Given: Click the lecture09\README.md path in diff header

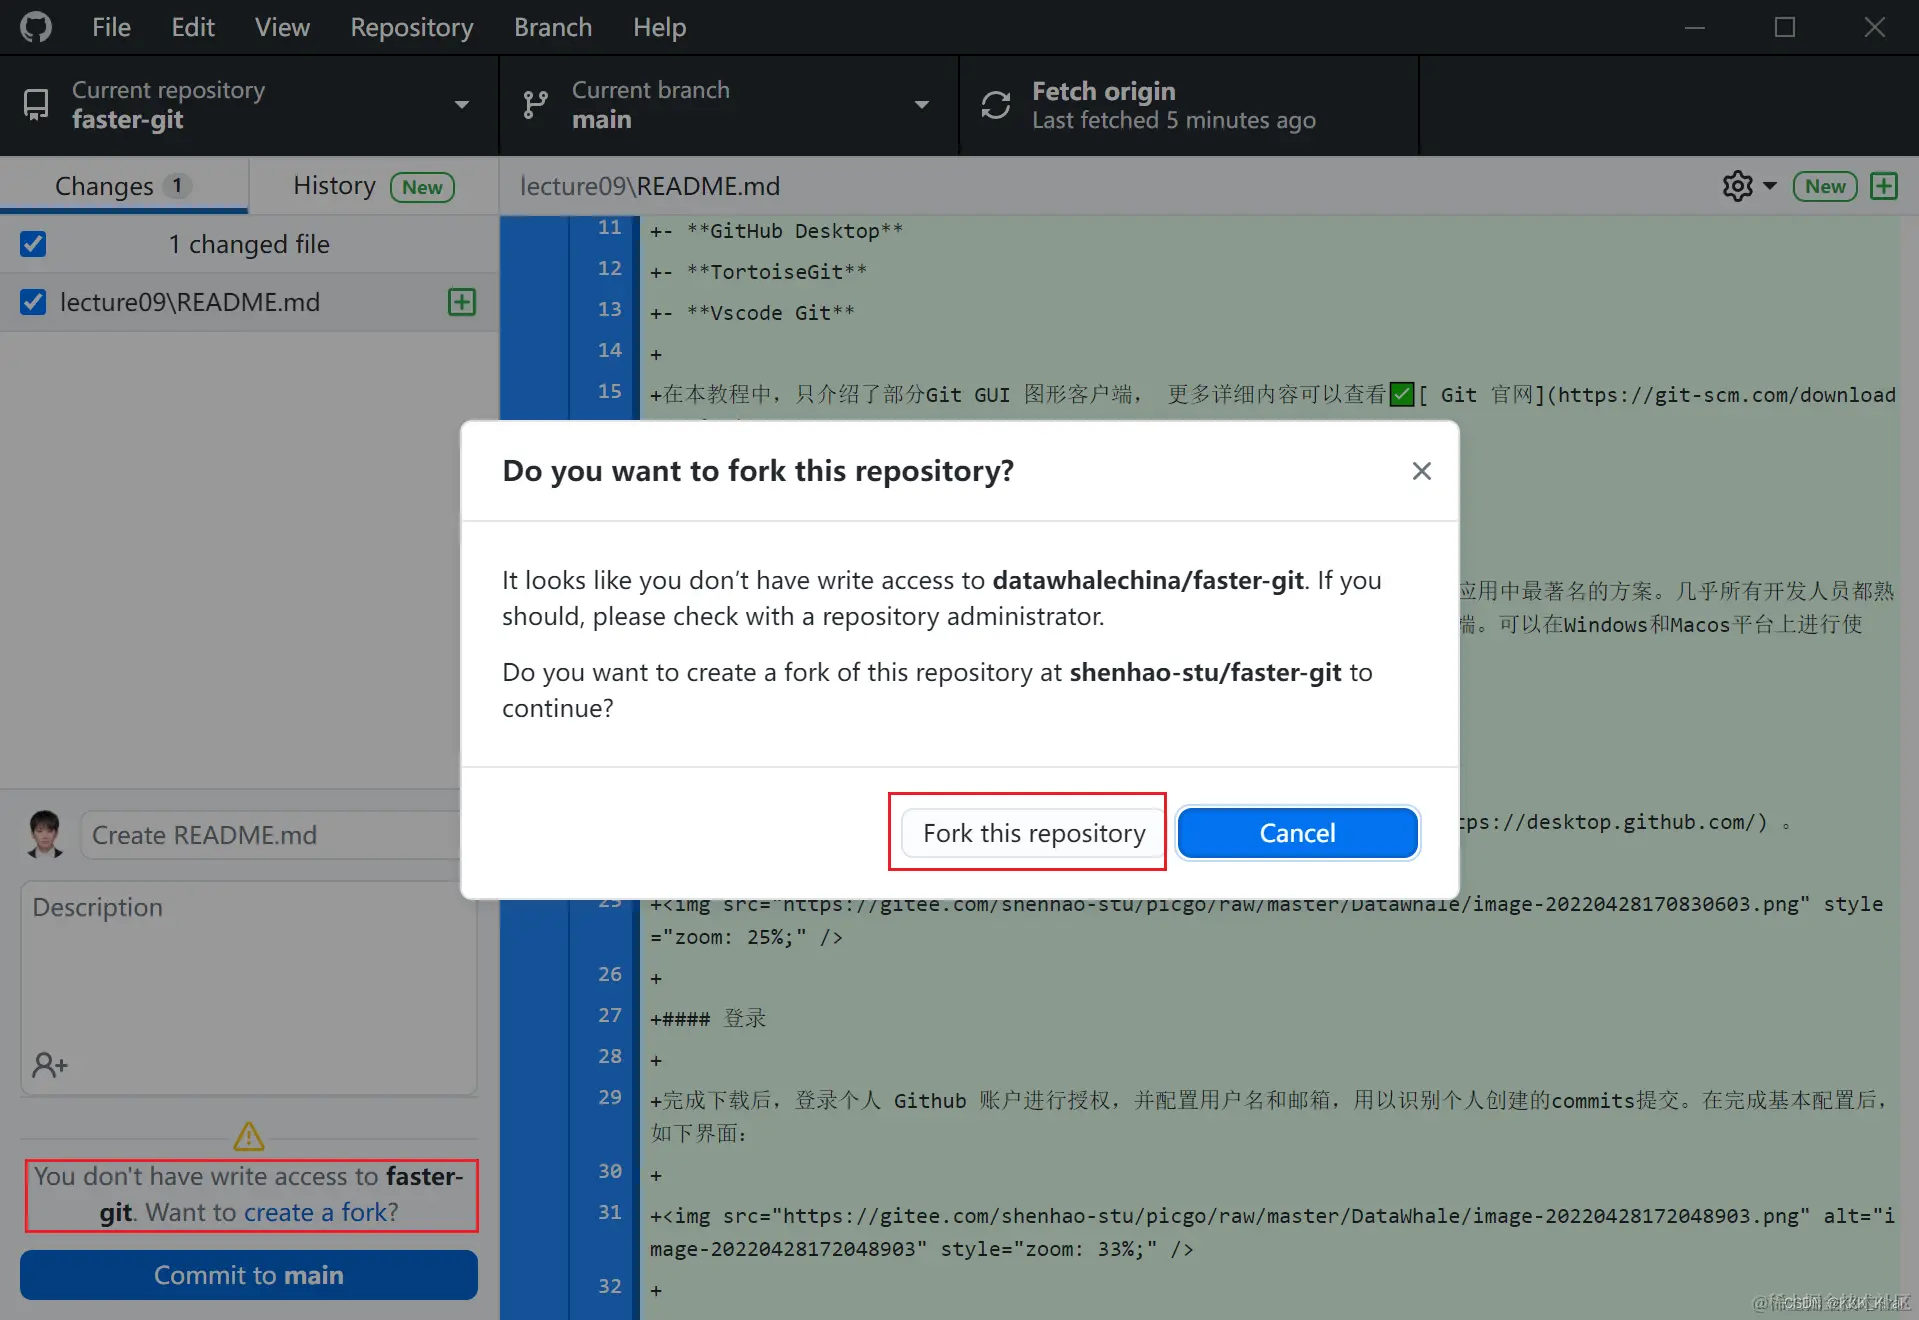Looking at the screenshot, I should click(650, 186).
